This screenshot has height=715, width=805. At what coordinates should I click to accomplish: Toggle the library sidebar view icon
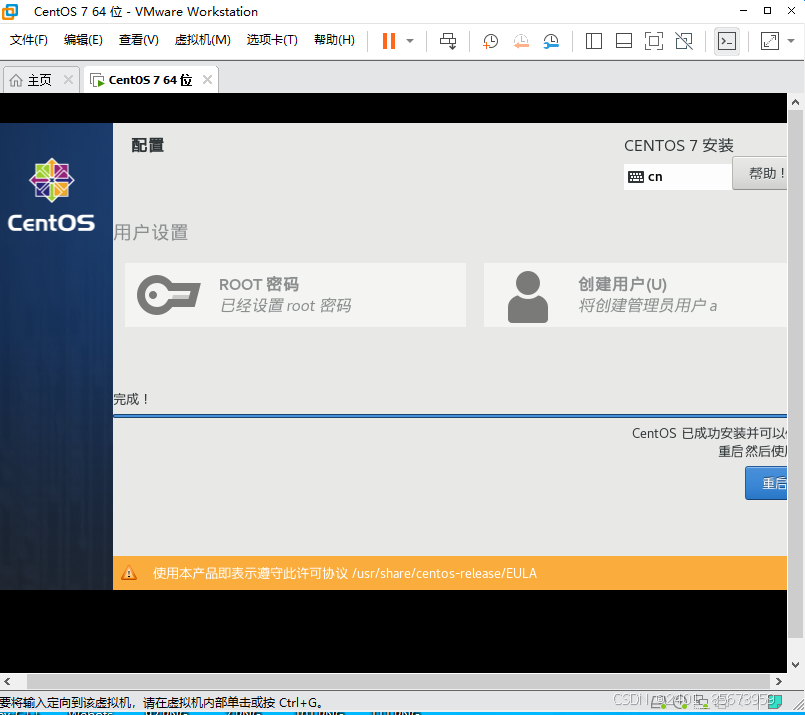tap(593, 41)
